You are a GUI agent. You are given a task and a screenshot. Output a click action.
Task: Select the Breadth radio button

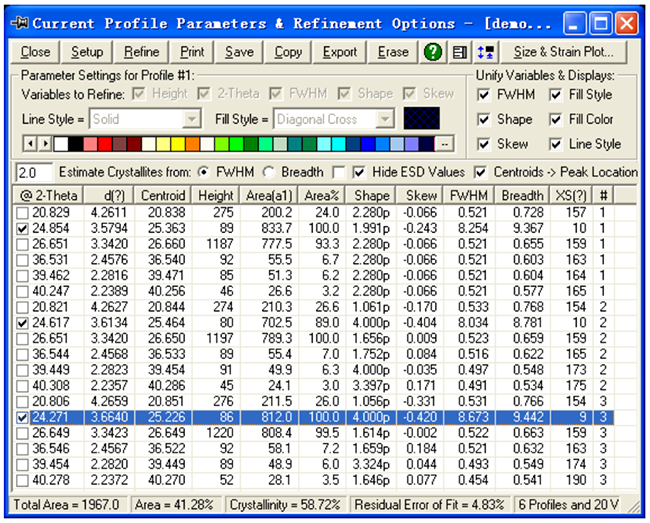point(269,172)
